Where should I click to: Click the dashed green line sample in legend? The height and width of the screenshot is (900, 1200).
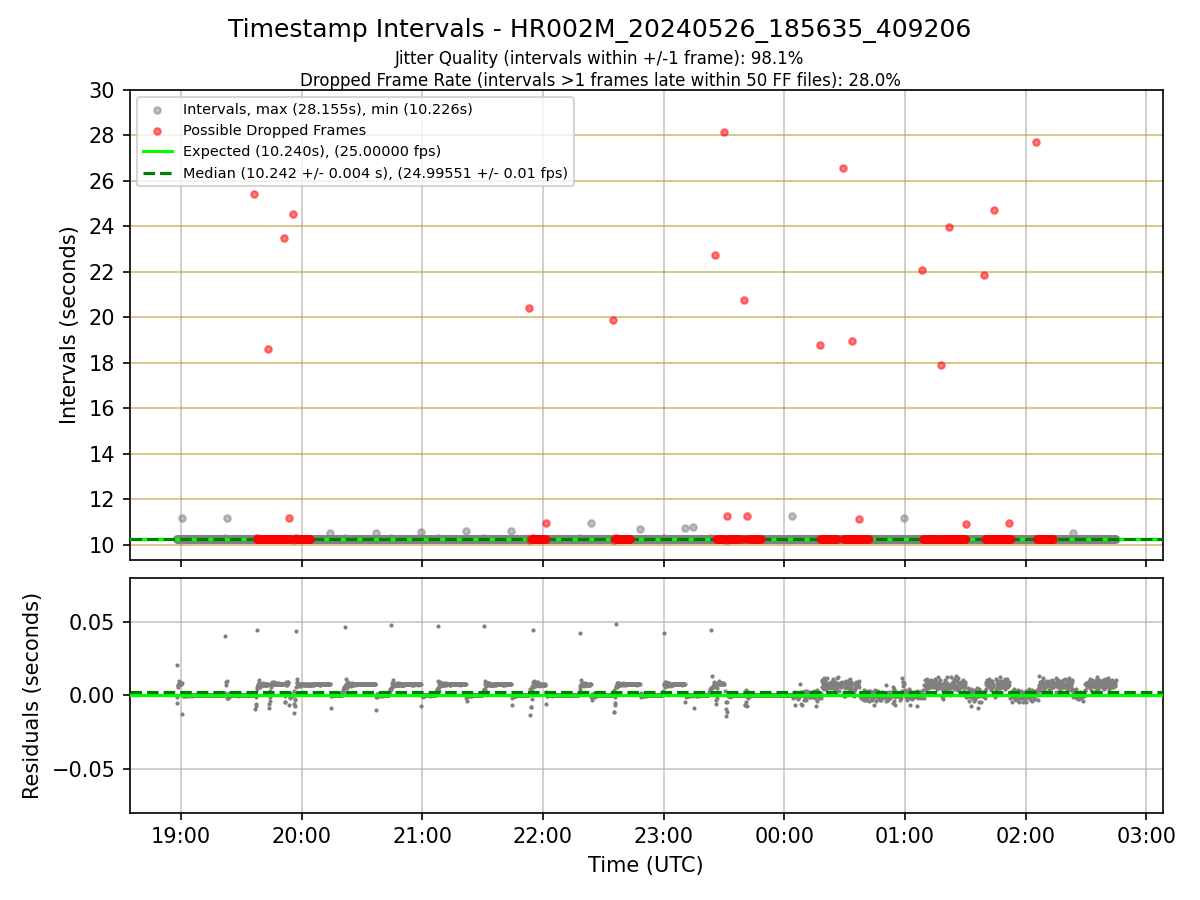click(157, 173)
